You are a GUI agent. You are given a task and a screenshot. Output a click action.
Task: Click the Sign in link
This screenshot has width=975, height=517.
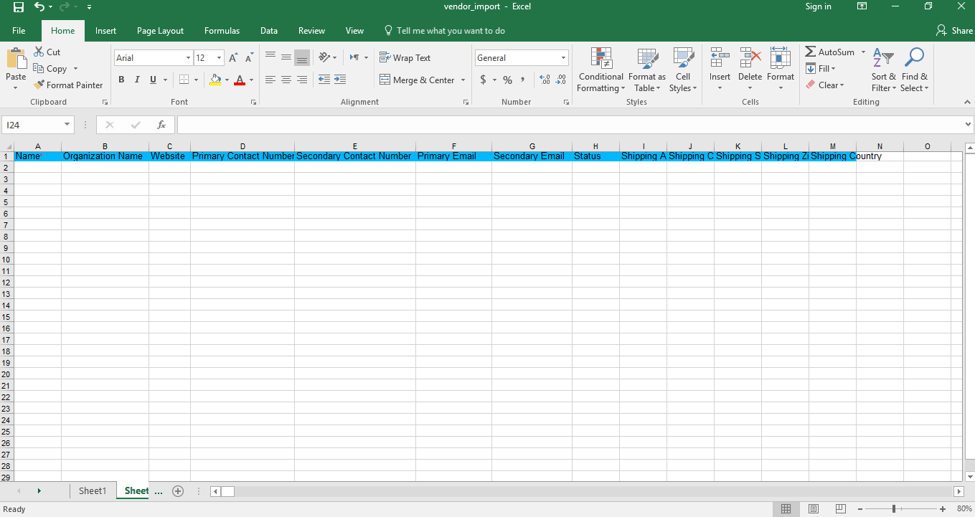click(x=818, y=7)
